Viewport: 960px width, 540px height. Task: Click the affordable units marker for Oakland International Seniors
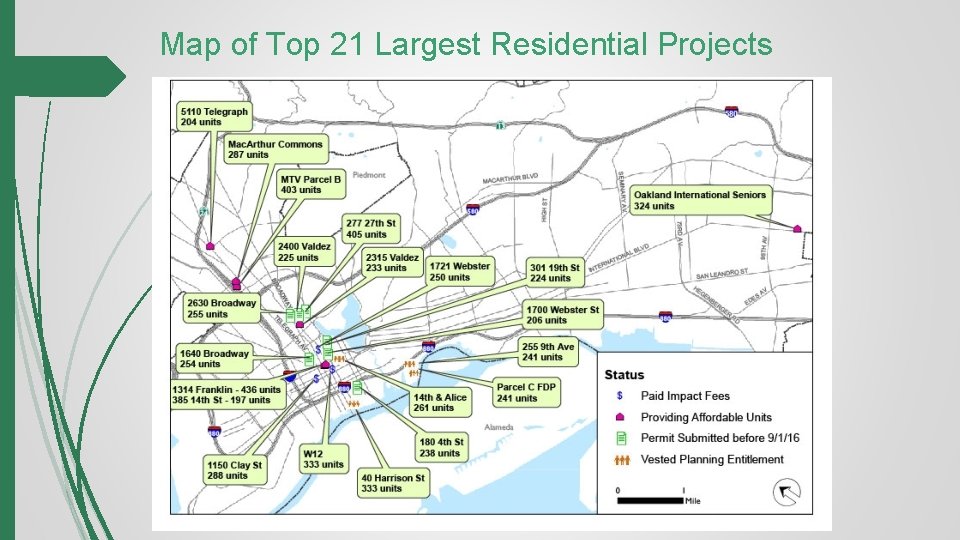coord(797,229)
